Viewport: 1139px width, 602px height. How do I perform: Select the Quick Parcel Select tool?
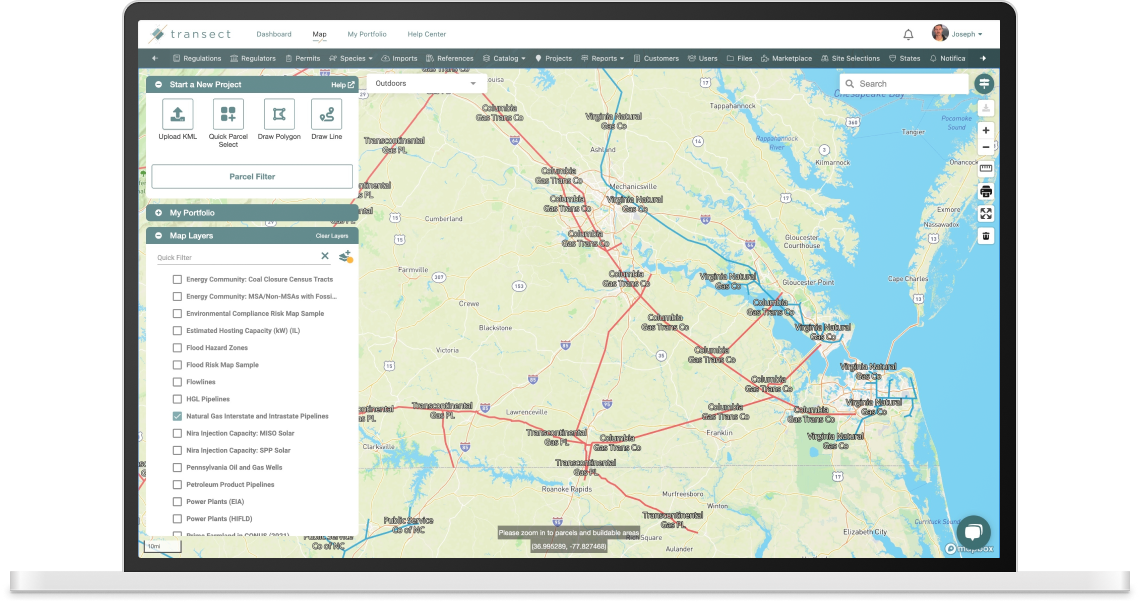[x=228, y=114]
